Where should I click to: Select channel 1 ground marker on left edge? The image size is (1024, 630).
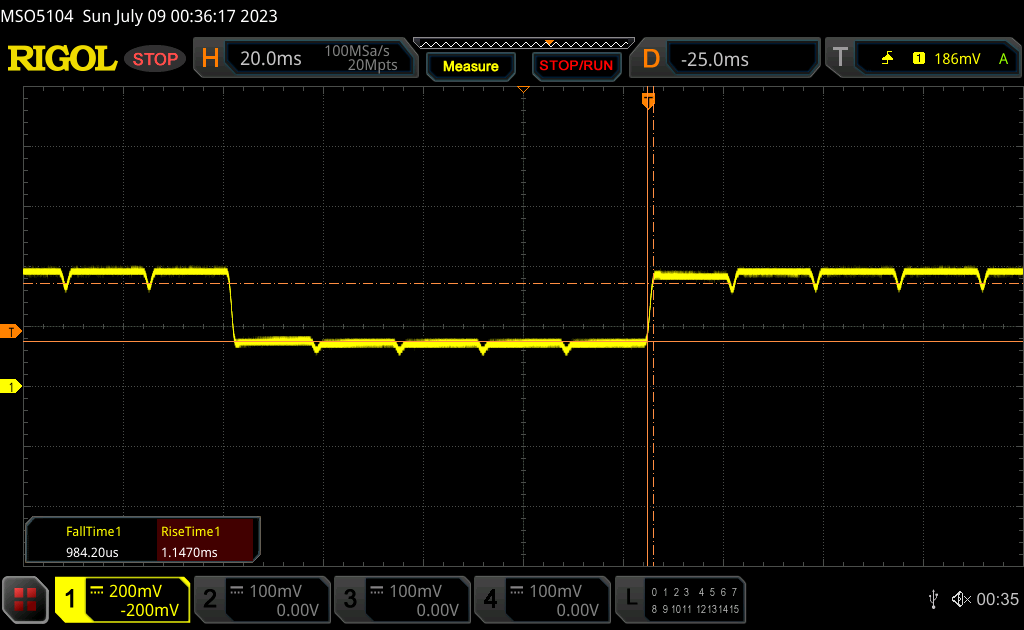[11, 386]
